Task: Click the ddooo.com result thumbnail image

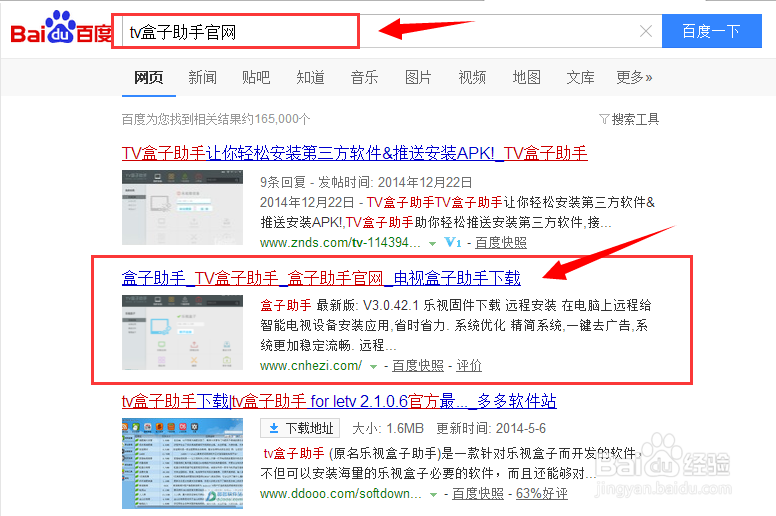Action: click(x=182, y=463)
